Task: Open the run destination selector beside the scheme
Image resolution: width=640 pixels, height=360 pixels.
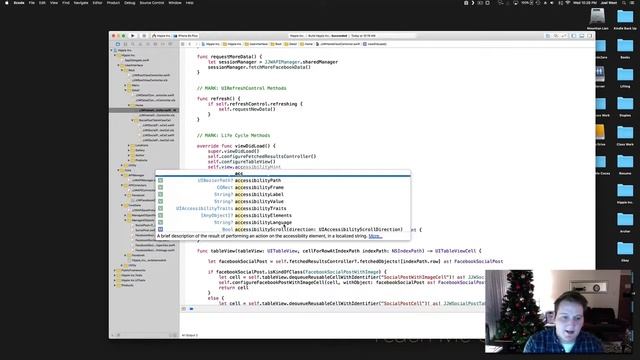Action: pos(186,36)
